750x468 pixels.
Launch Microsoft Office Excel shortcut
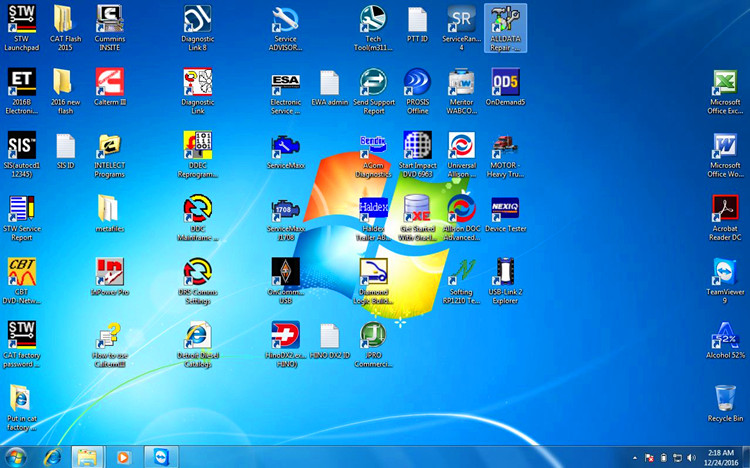click(725, 91)
